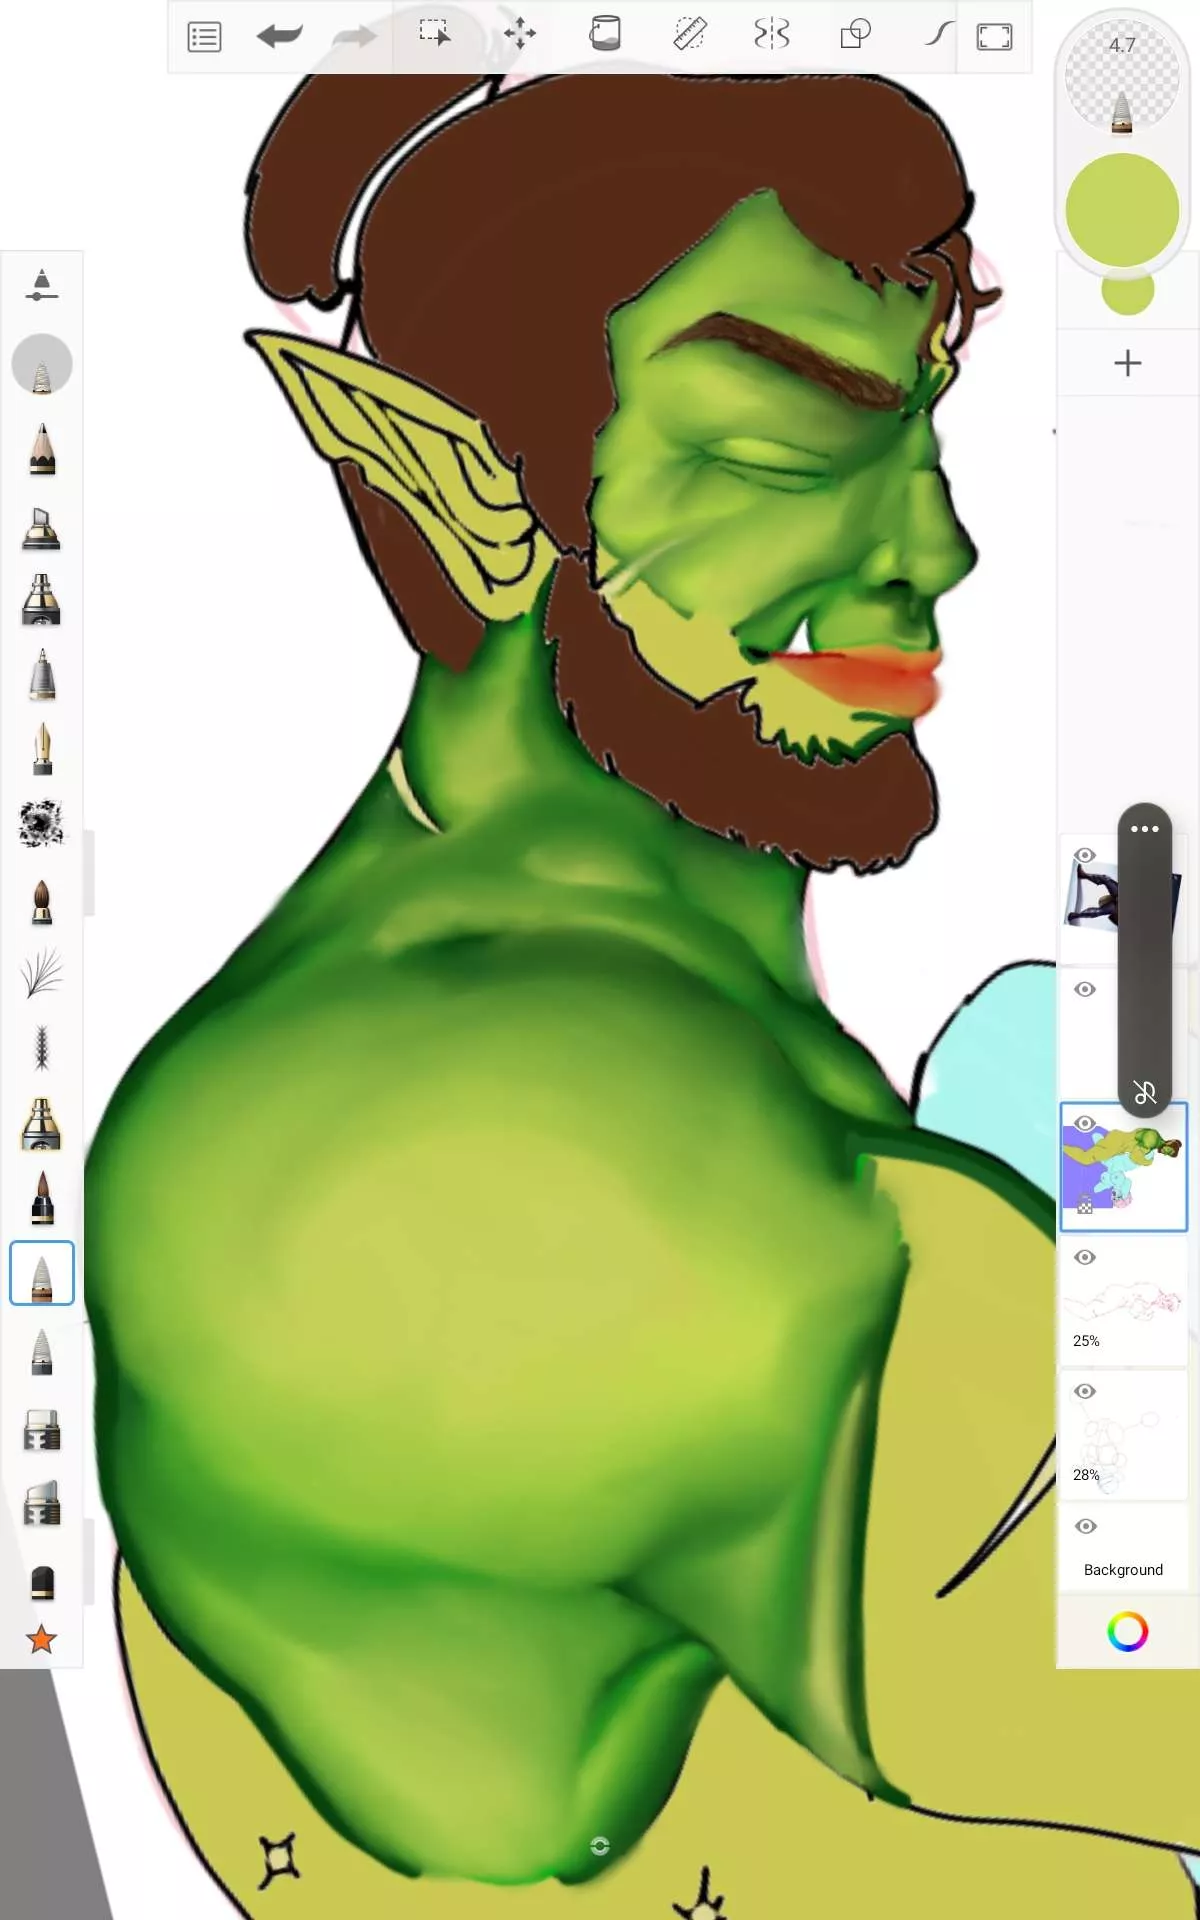
Task: Open the large green color puck
Action: click(x=1122, y=210)
